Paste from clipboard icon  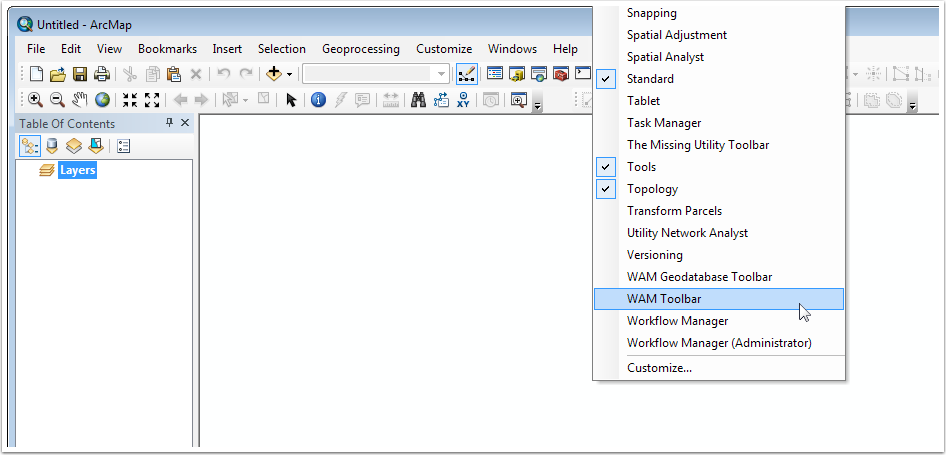pos(174,74)
